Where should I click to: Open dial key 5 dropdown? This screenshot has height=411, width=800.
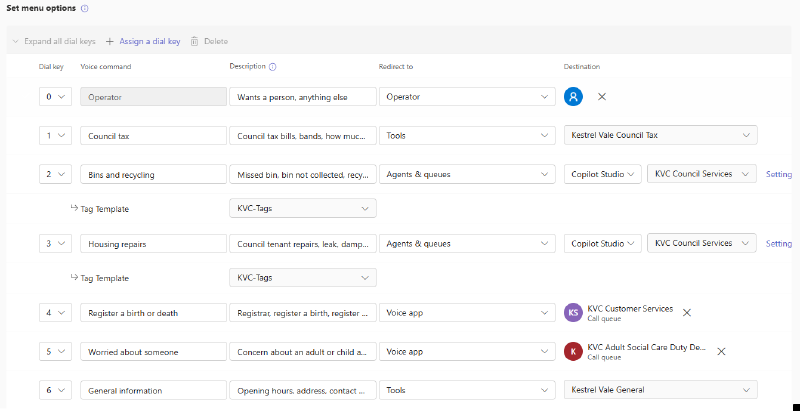pyautogui.click(x=55, y=351)
